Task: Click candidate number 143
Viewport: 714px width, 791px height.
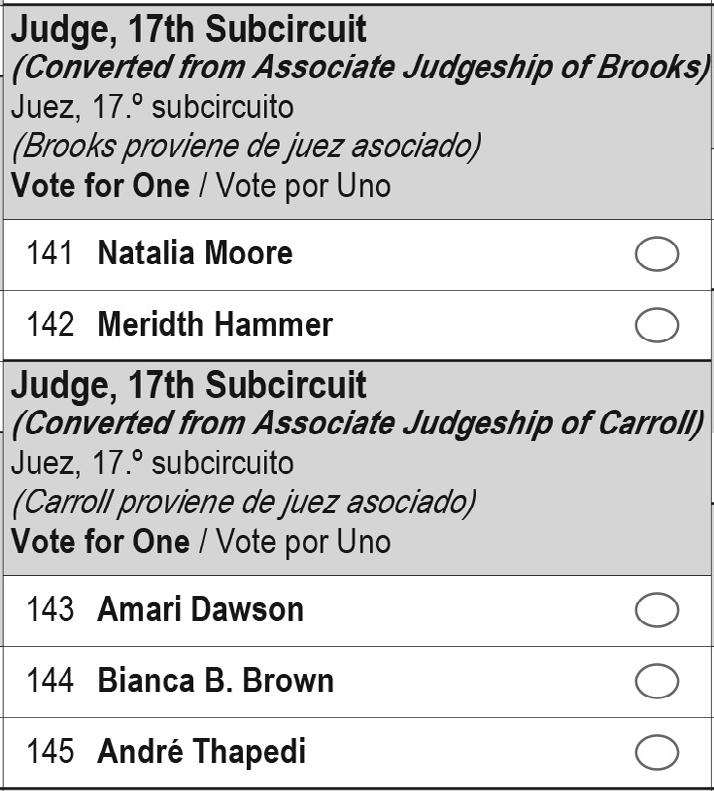Action: [x=50, y=609]
